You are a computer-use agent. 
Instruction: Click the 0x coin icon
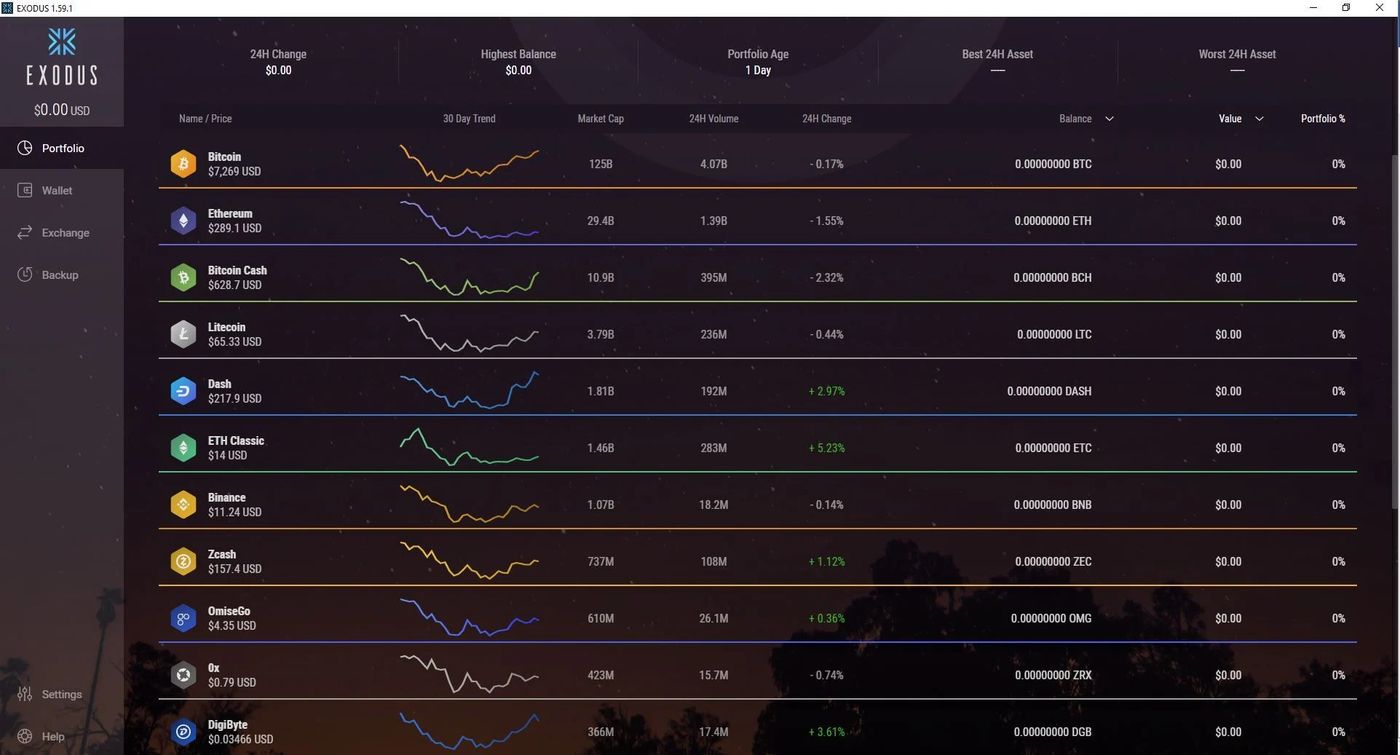pos(183,675)
